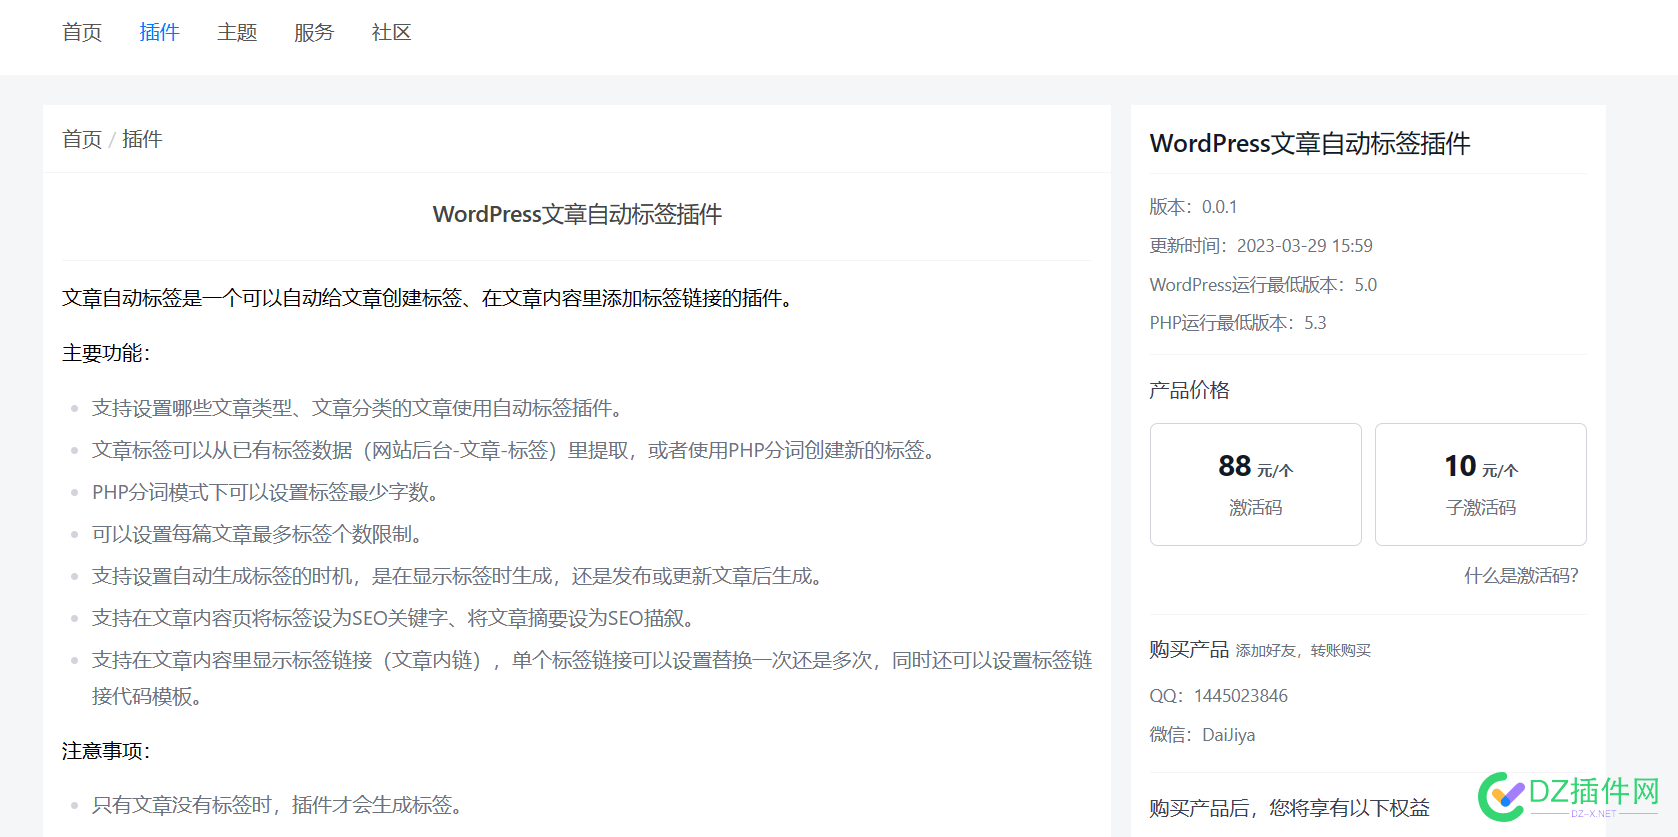Select the 88 元/个 激活码 price card
Screen dimensions: 1678x837
click(x=1256, y=484)
